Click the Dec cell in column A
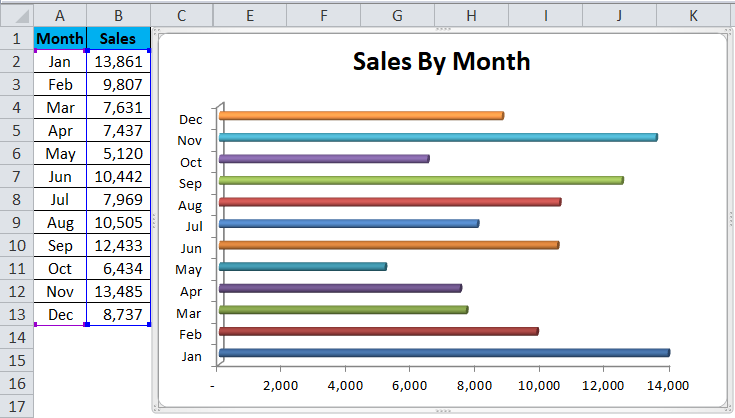Screen dimensions: 735x418 tap(60, 315)
